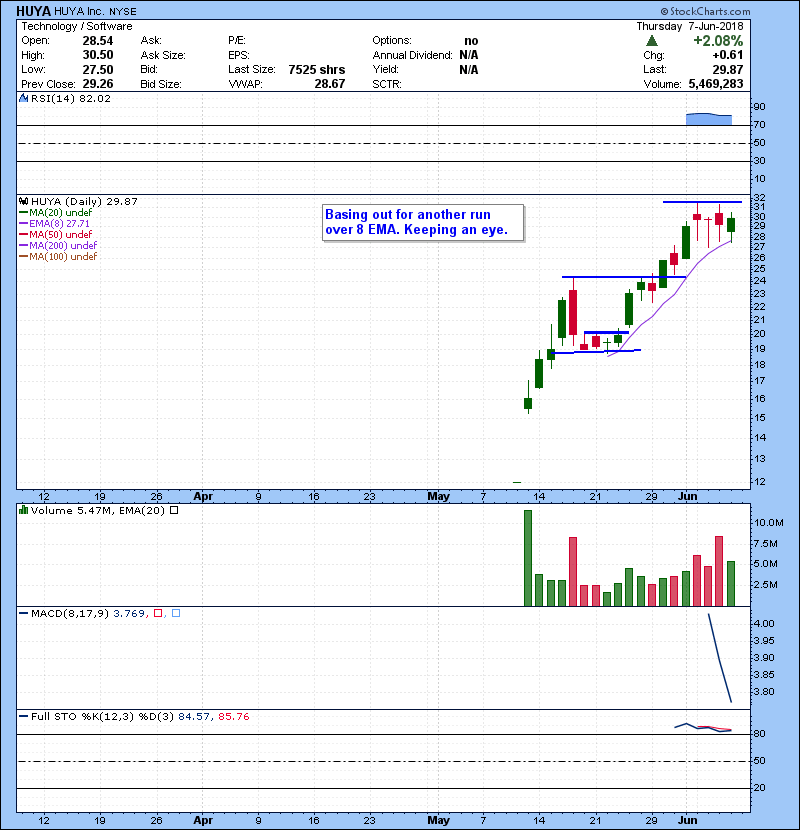Click the volume bars icon beside Volume 5.47M
The image size is (800, 830).
(23, 510)
